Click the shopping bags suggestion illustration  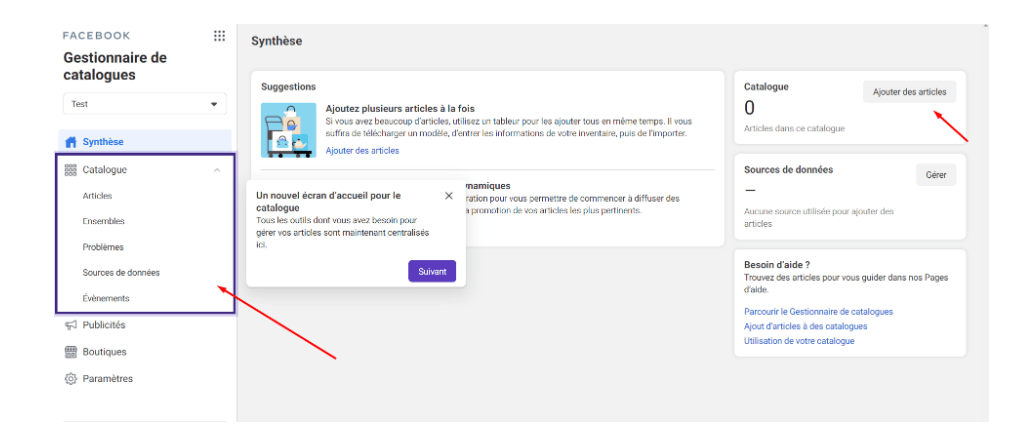point(288,129)
